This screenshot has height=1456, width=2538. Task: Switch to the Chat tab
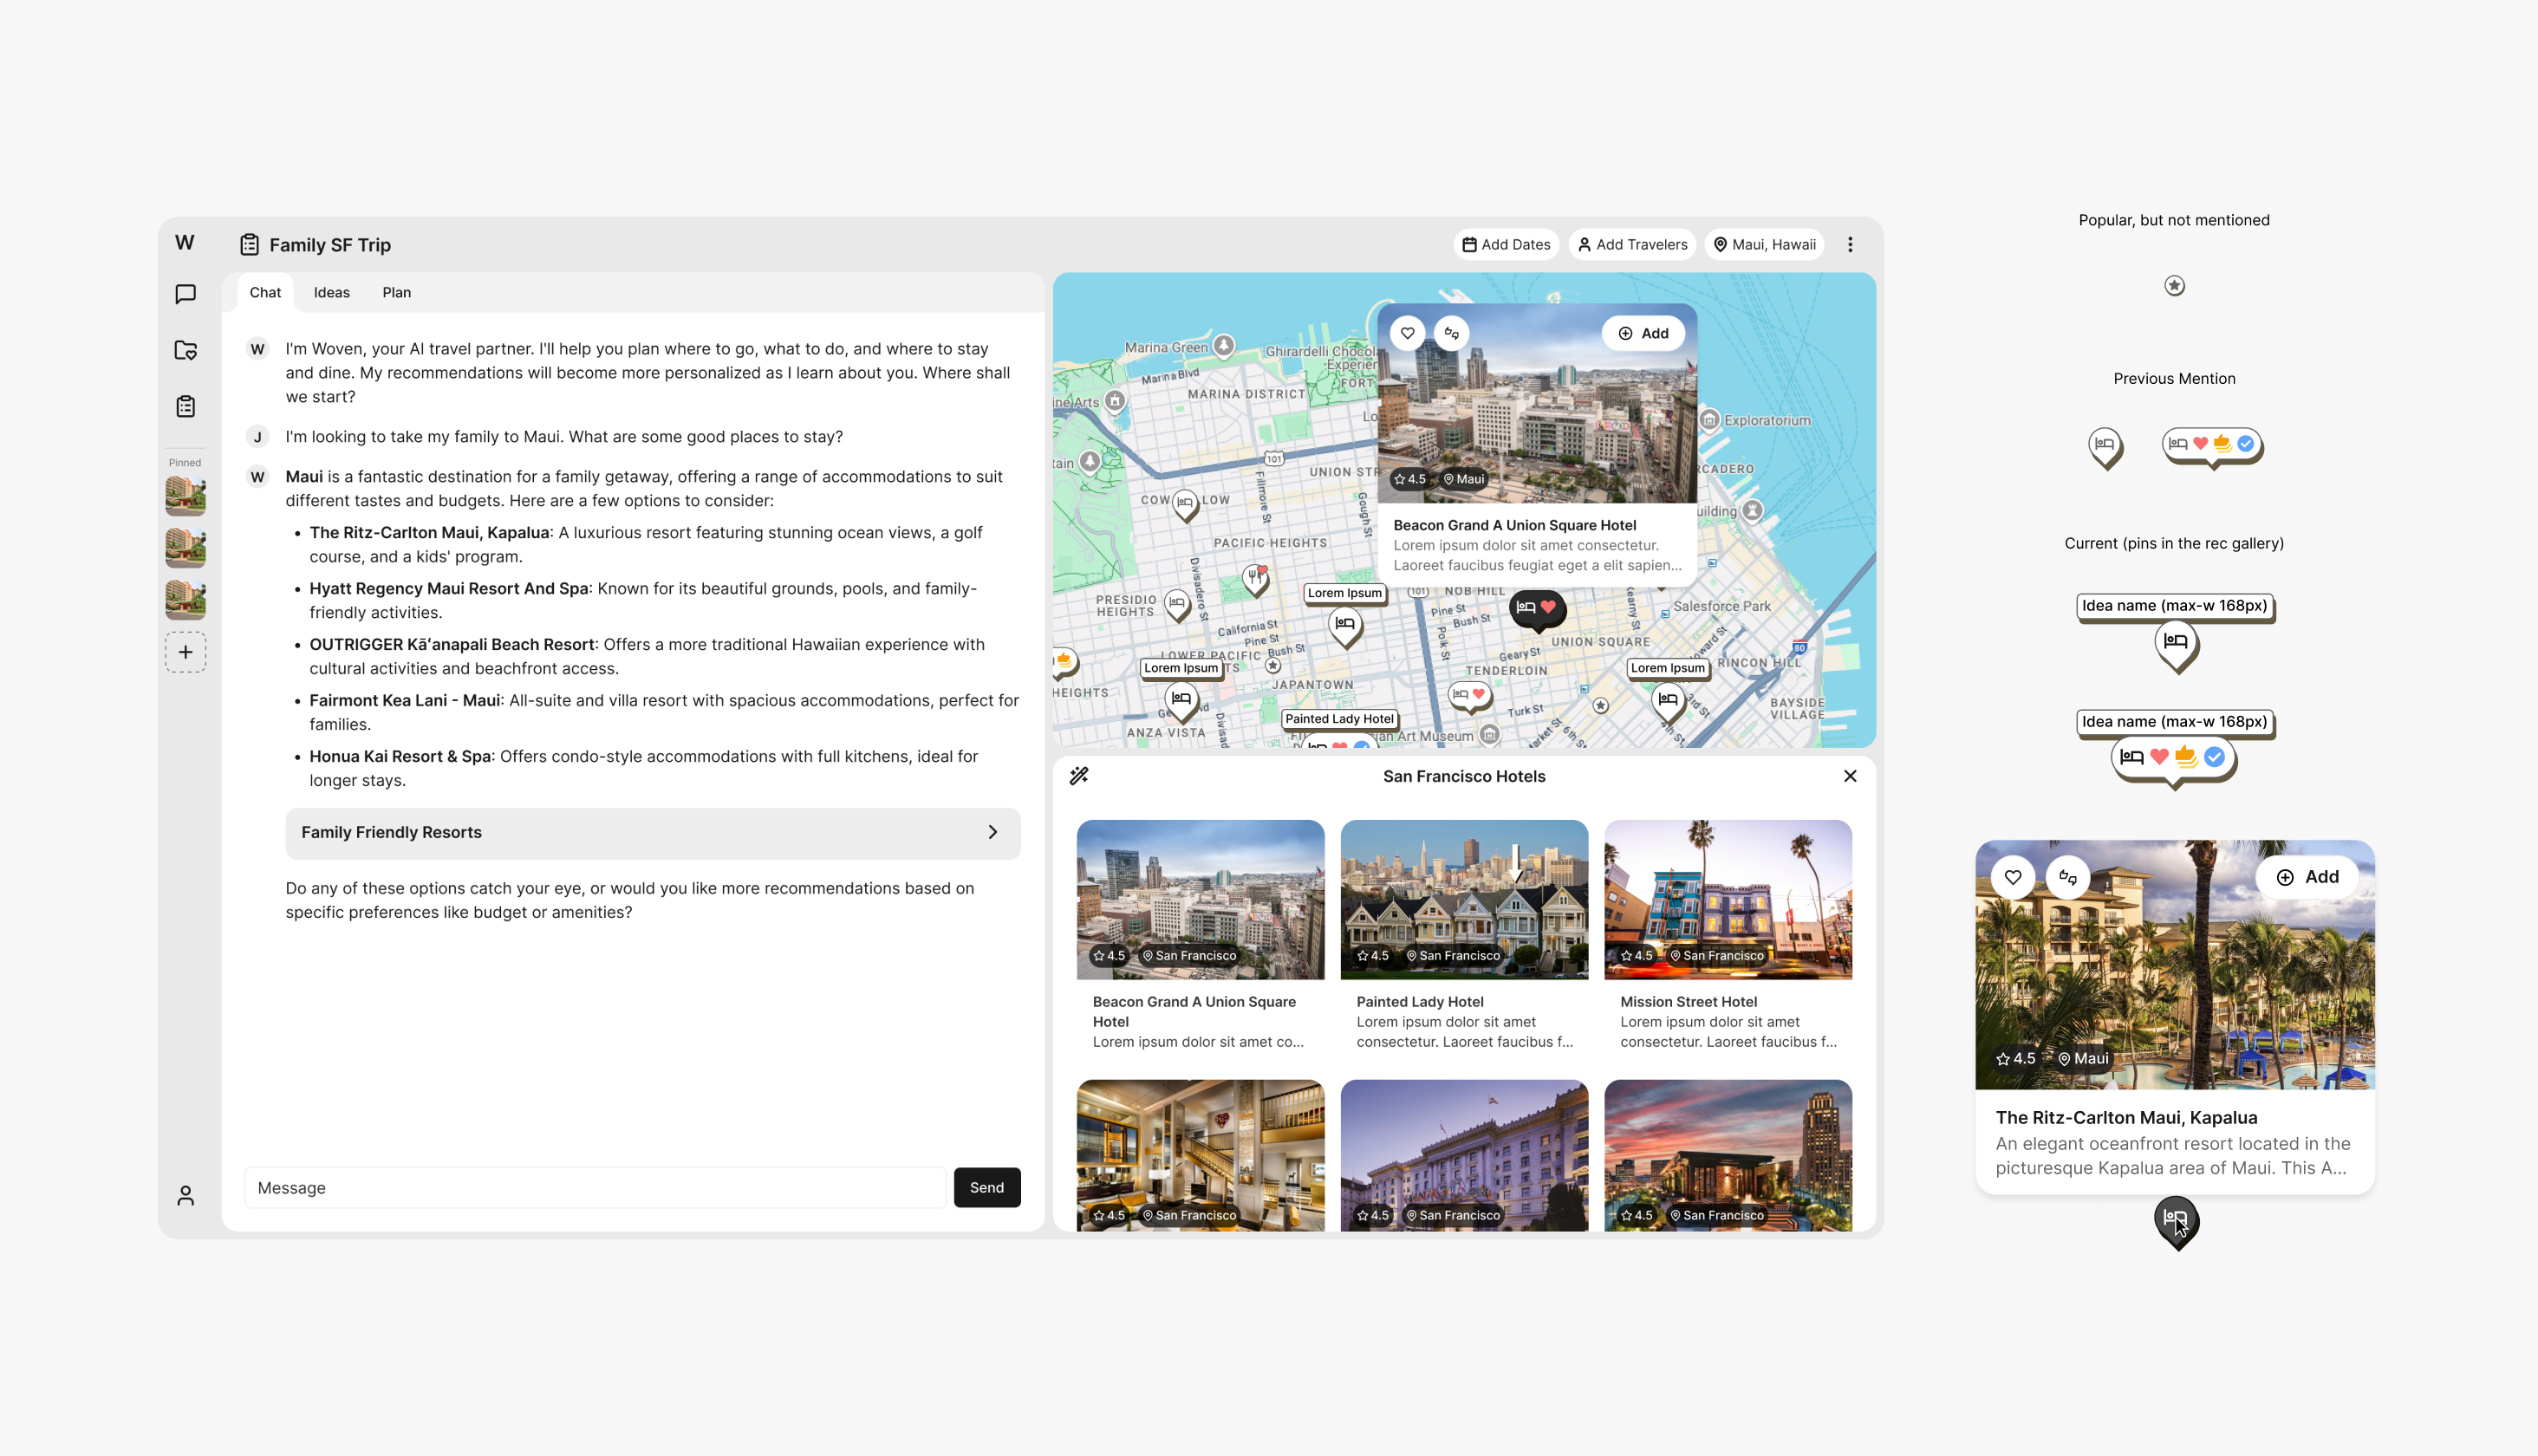click(265, 293)
